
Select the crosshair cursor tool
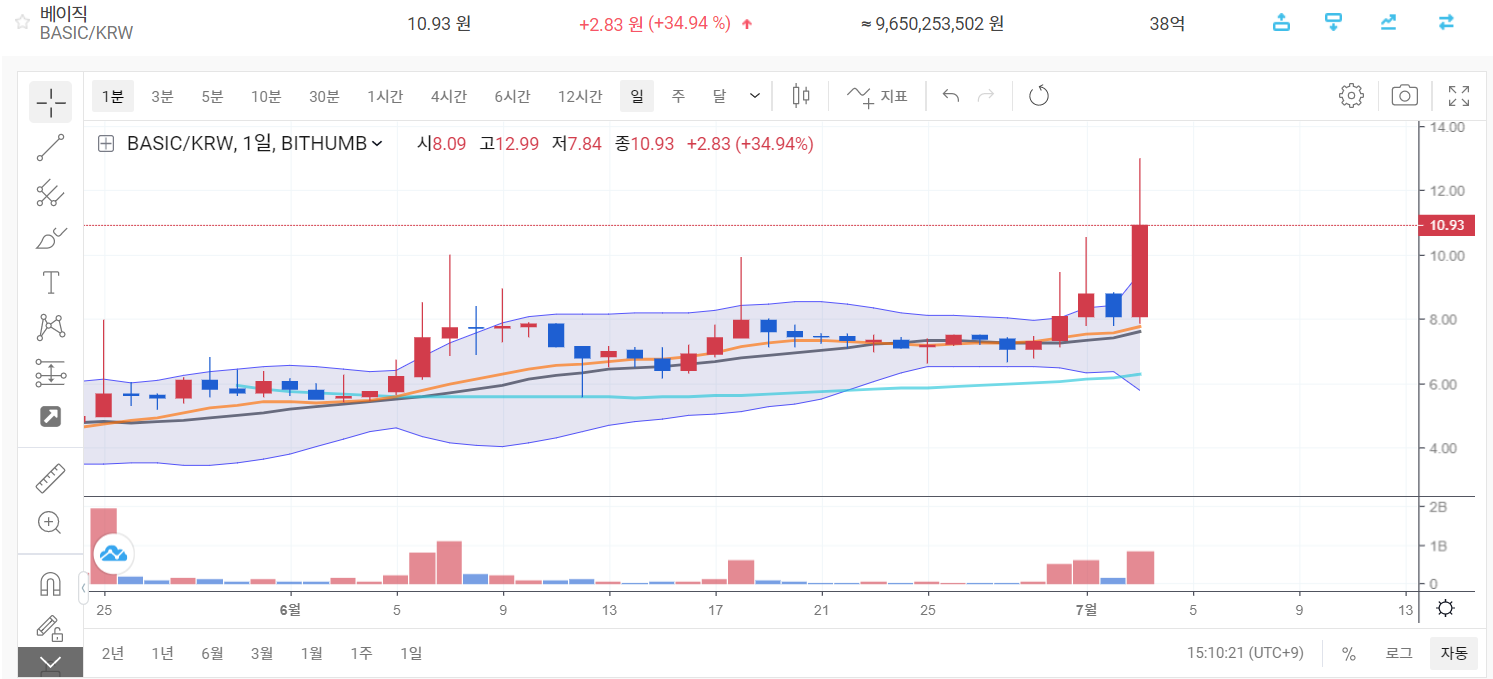coord(50,101)
